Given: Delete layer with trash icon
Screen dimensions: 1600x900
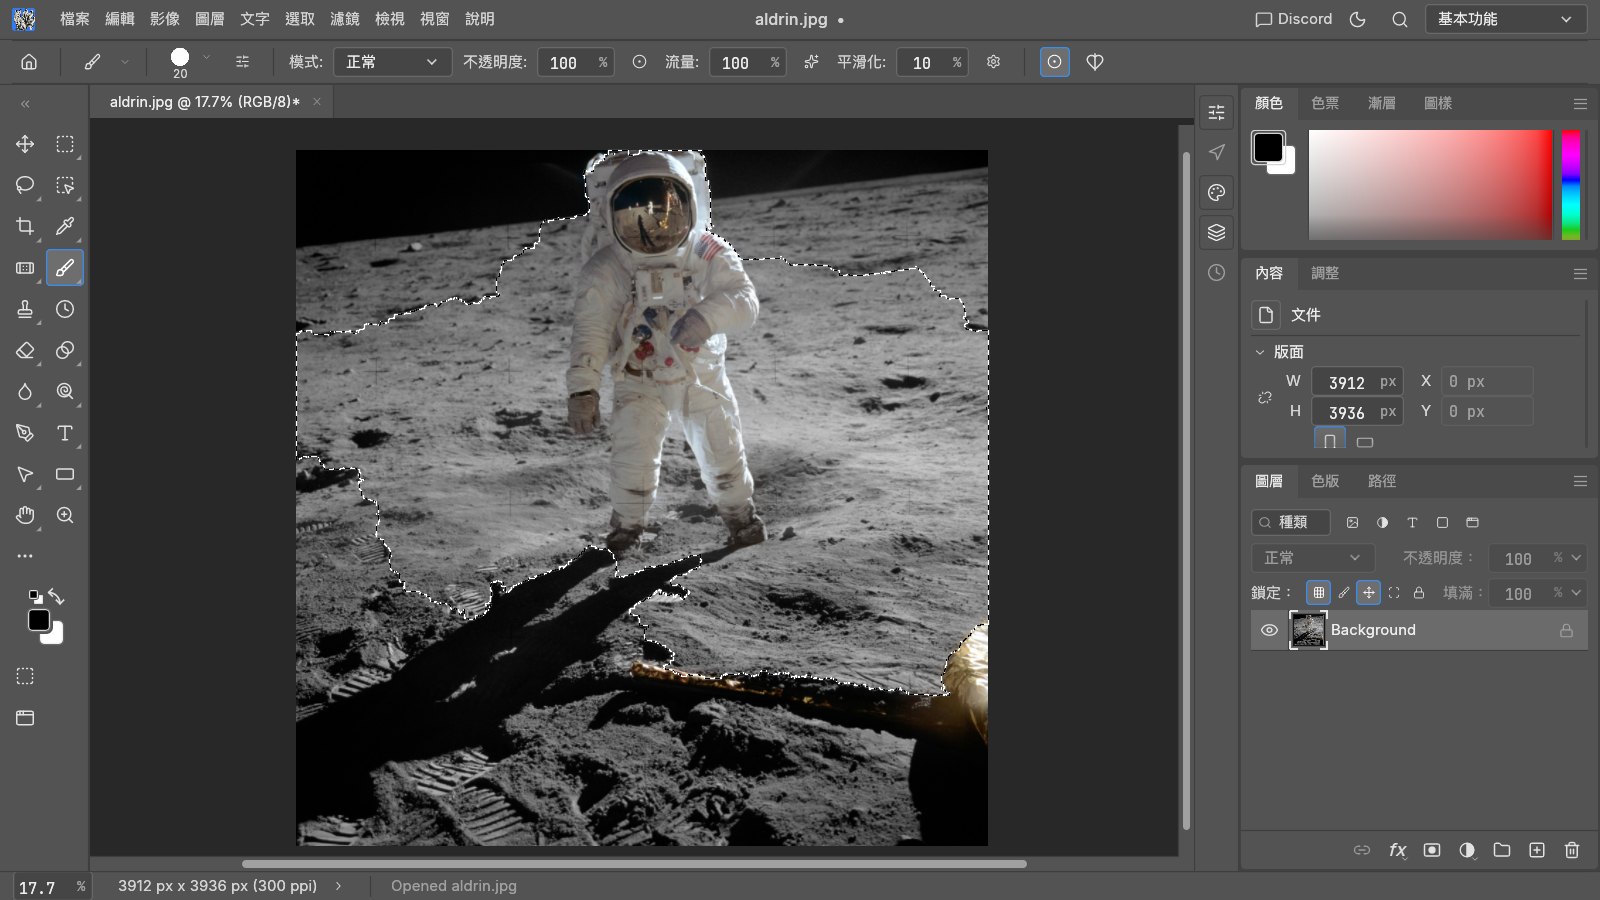Looking at the screenshot, I should [x=1572, y=850].
